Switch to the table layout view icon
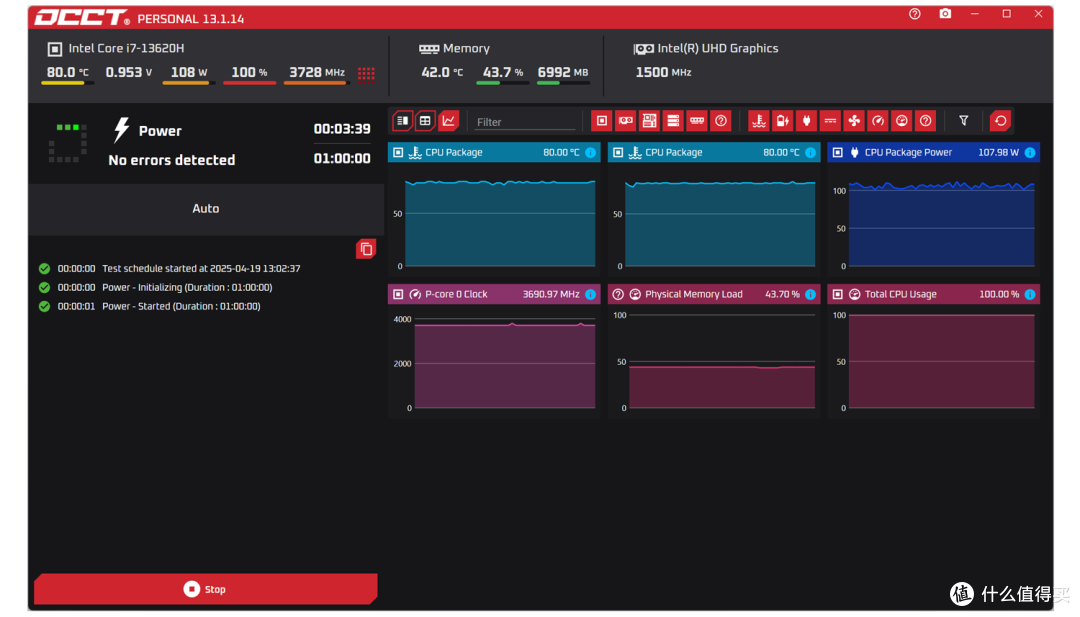Image resolution: width=1080 pixels, height=617 pixels. [426, 121]
